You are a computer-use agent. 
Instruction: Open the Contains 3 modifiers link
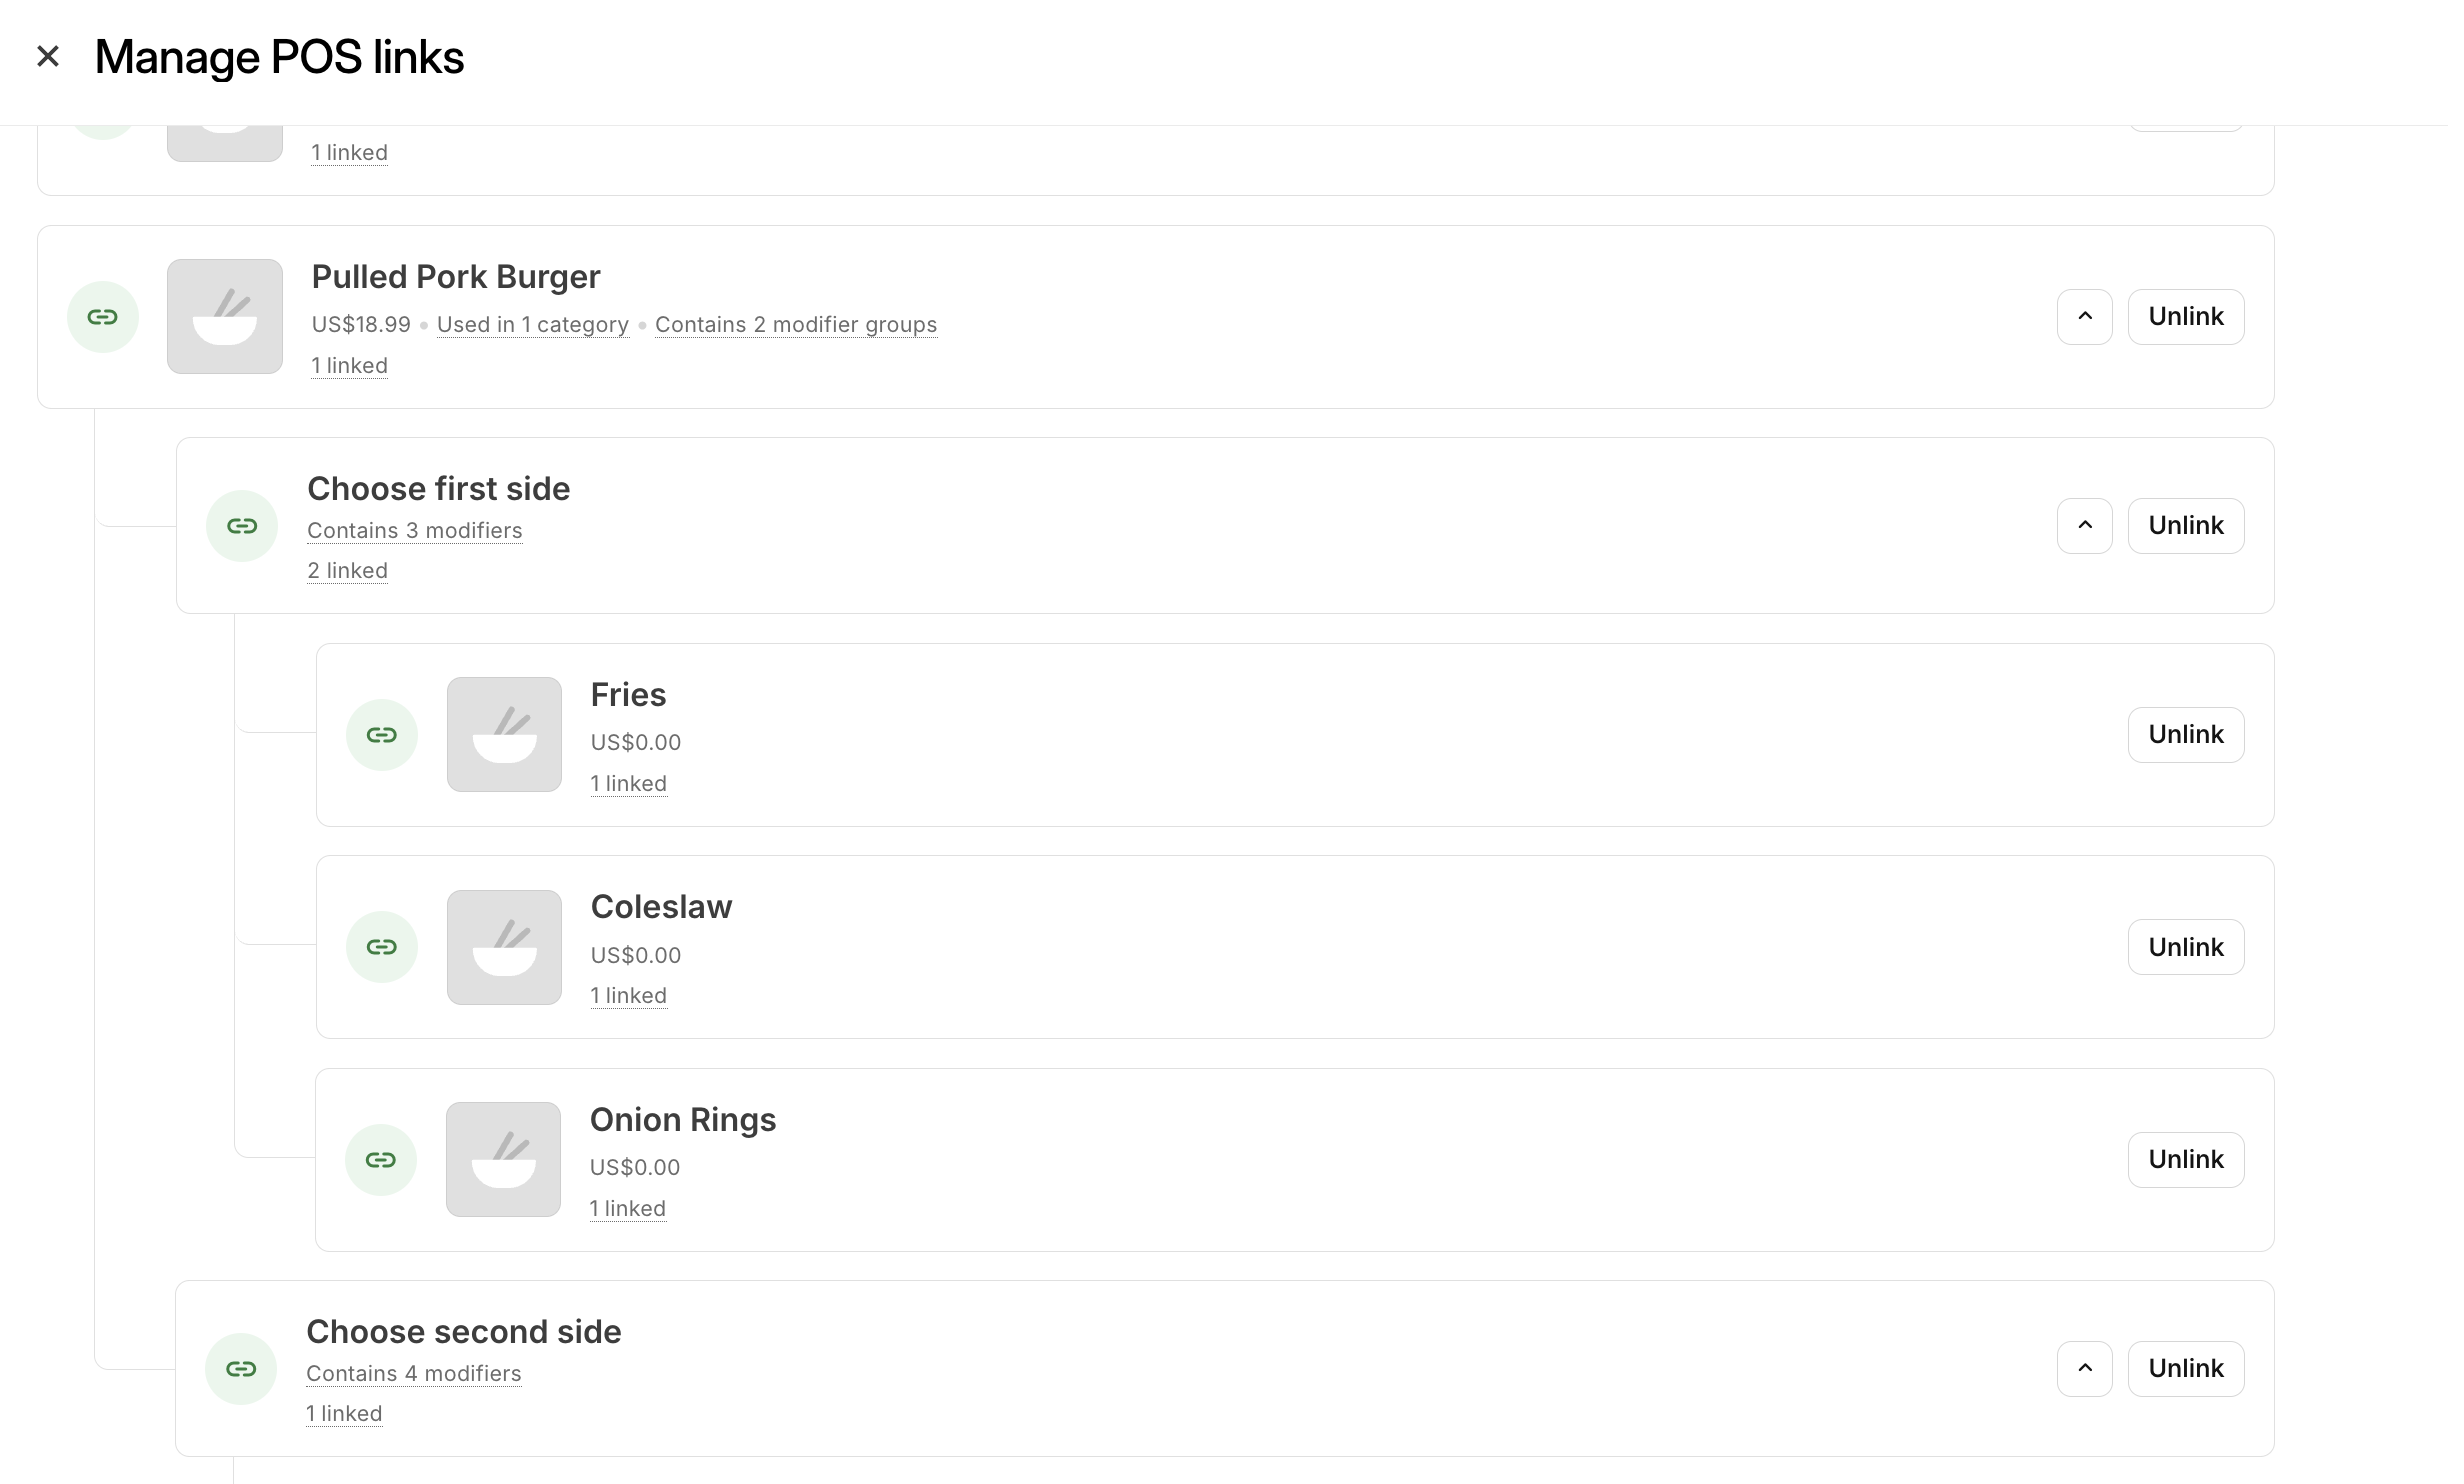(415, 531)
